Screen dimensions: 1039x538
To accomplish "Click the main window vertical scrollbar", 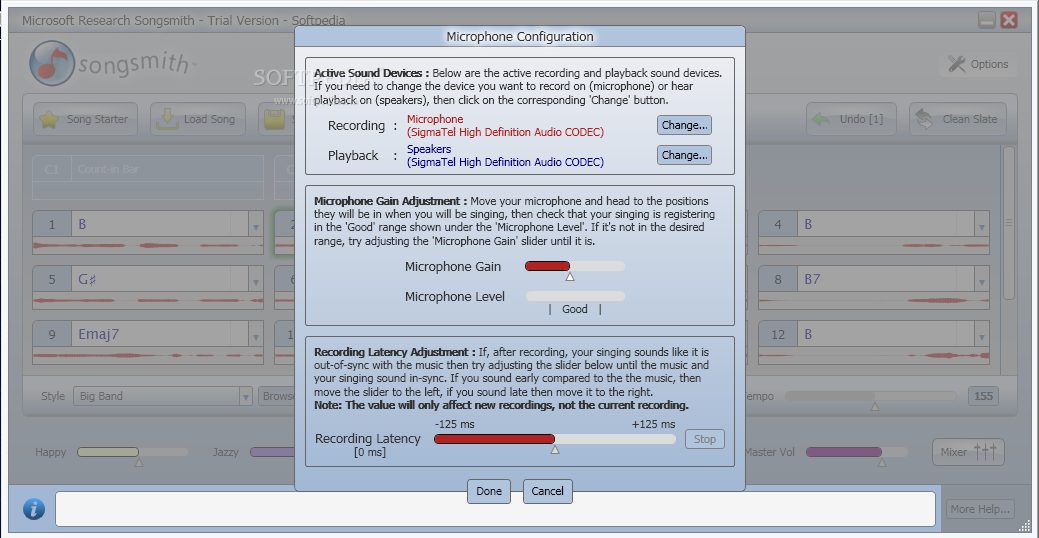I will coord(1009,223).
